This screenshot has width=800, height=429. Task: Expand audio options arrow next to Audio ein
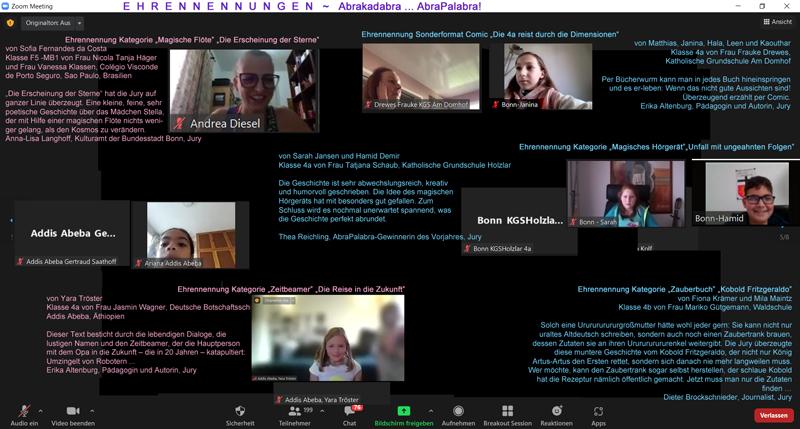coord(40,411)
